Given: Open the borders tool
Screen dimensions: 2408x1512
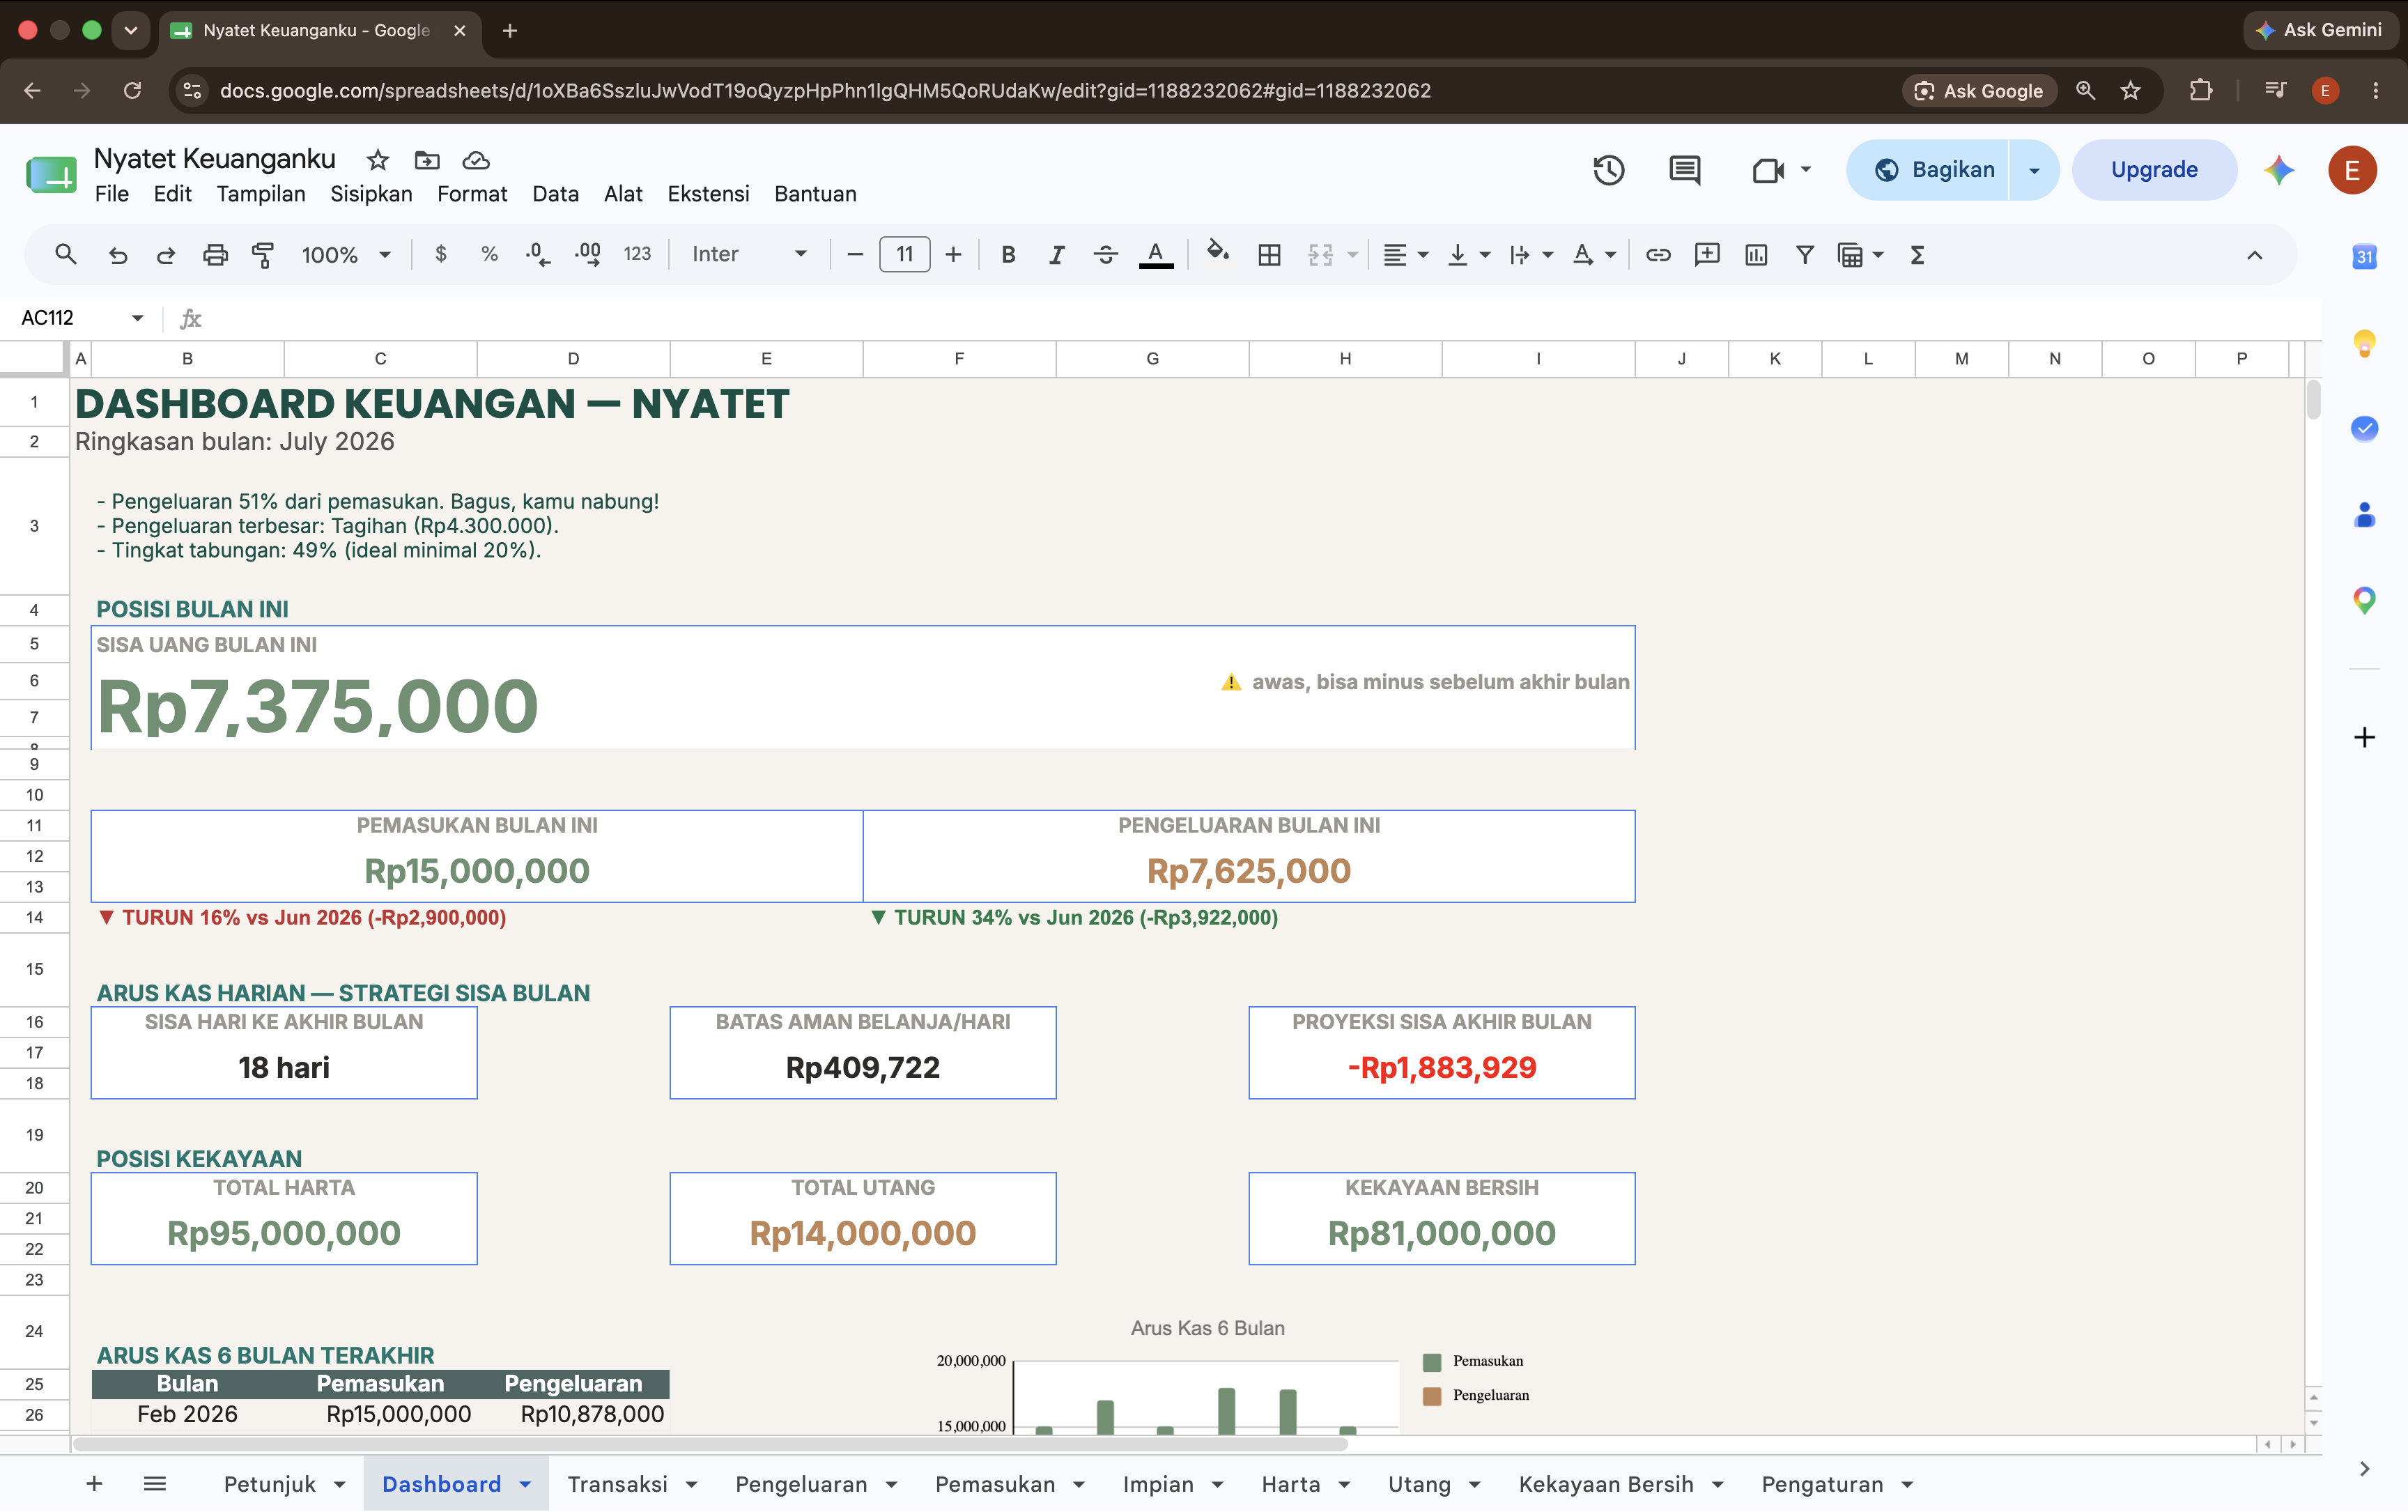Looking at the screenshot, I should [1269, 255].
